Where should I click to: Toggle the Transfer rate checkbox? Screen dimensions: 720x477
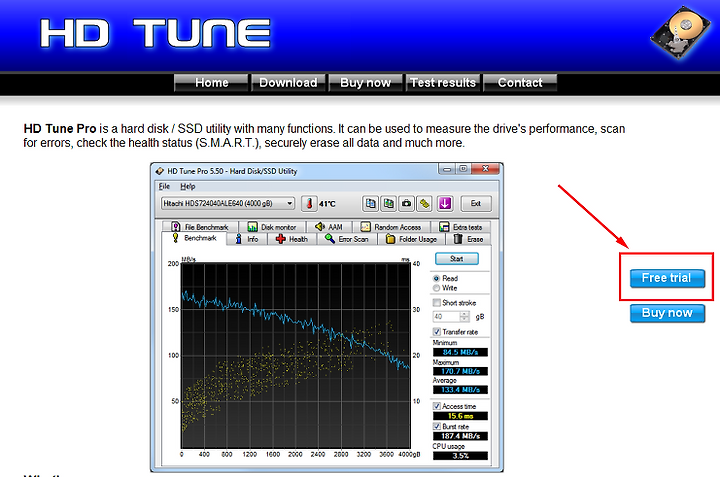[437, 331]
